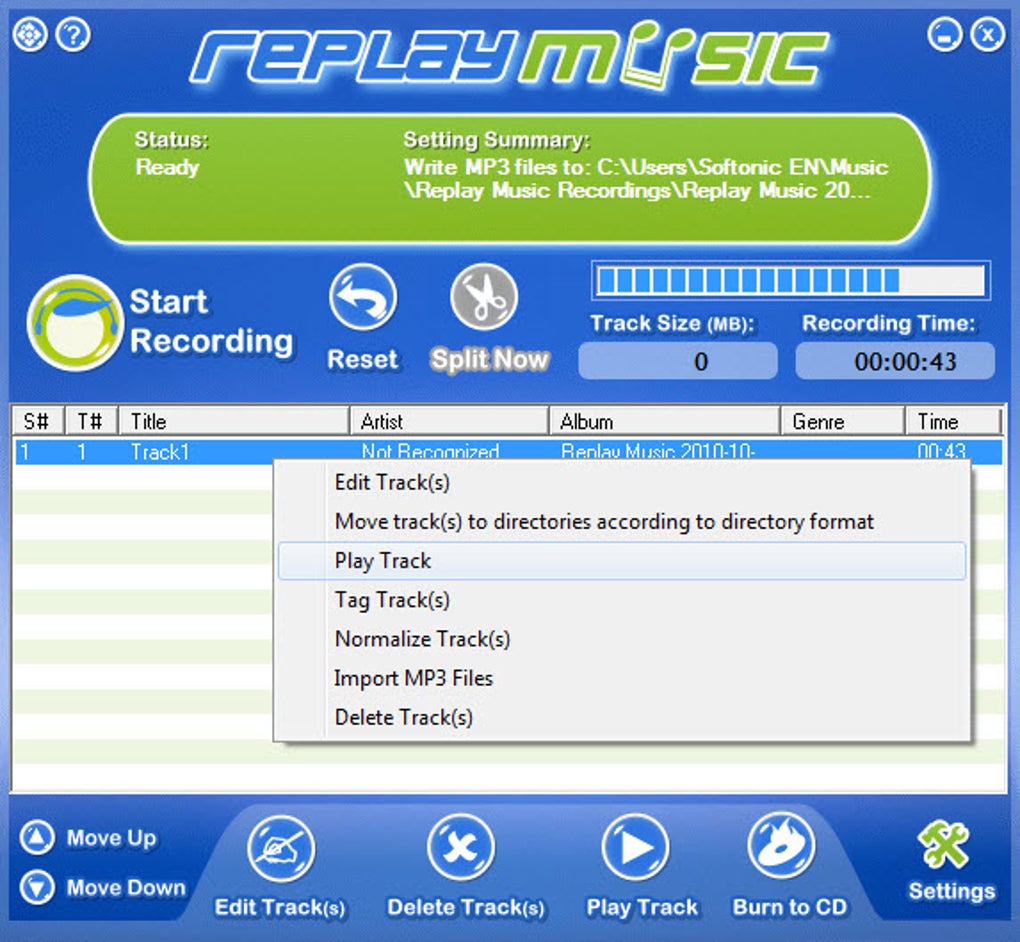Minimize the Replay Music window
The width and height of the screenshot is (1020, 942).
pyautogui.click(x=945, y=34)
